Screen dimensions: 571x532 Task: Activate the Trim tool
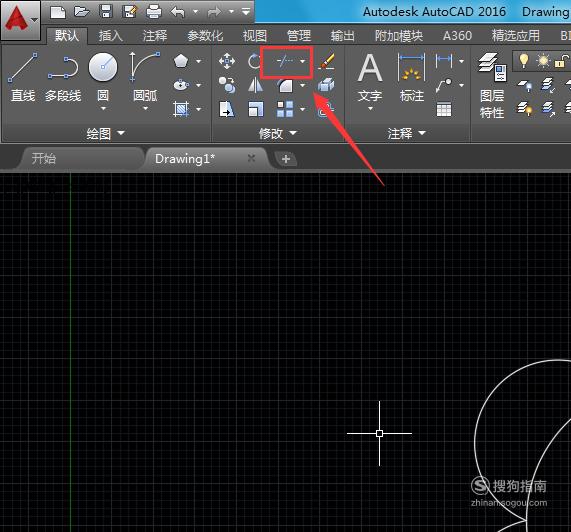pos(285,61)
